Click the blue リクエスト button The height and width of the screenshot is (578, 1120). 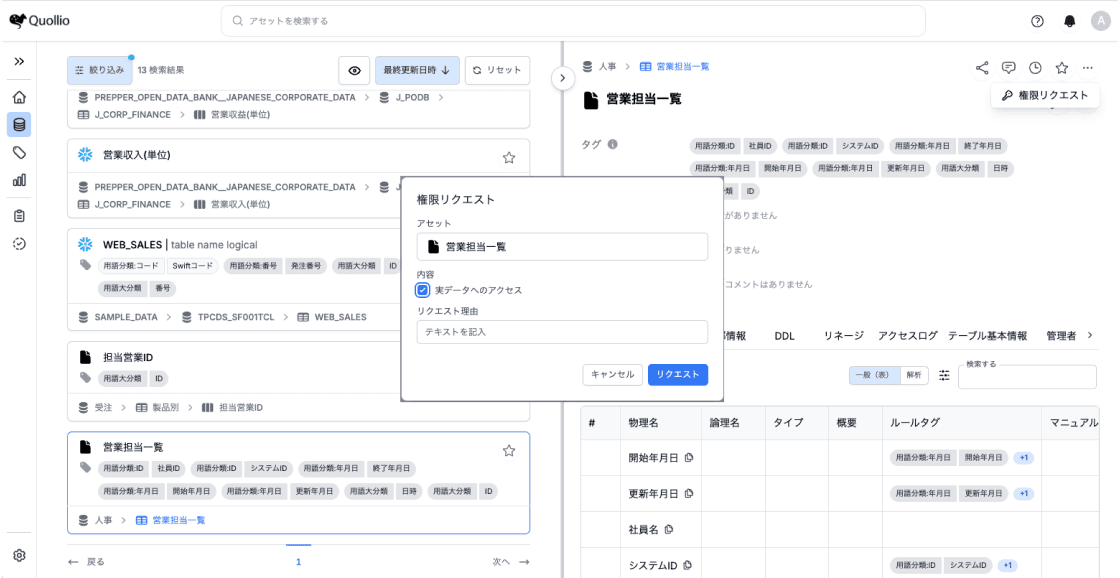click(x=677, y=374)
